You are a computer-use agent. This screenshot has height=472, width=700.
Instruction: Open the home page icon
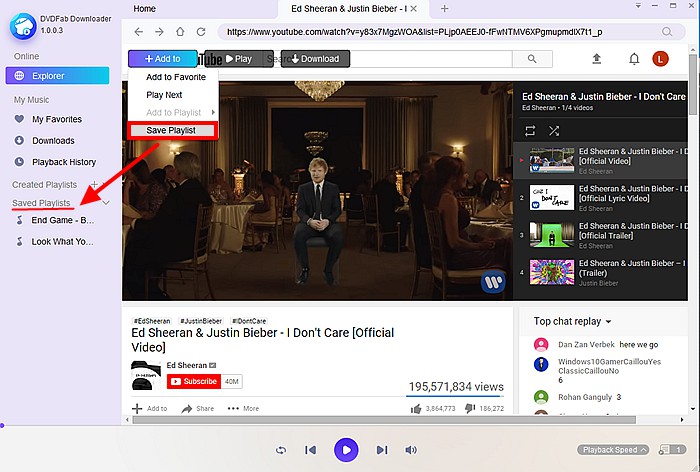pos(180,32)
